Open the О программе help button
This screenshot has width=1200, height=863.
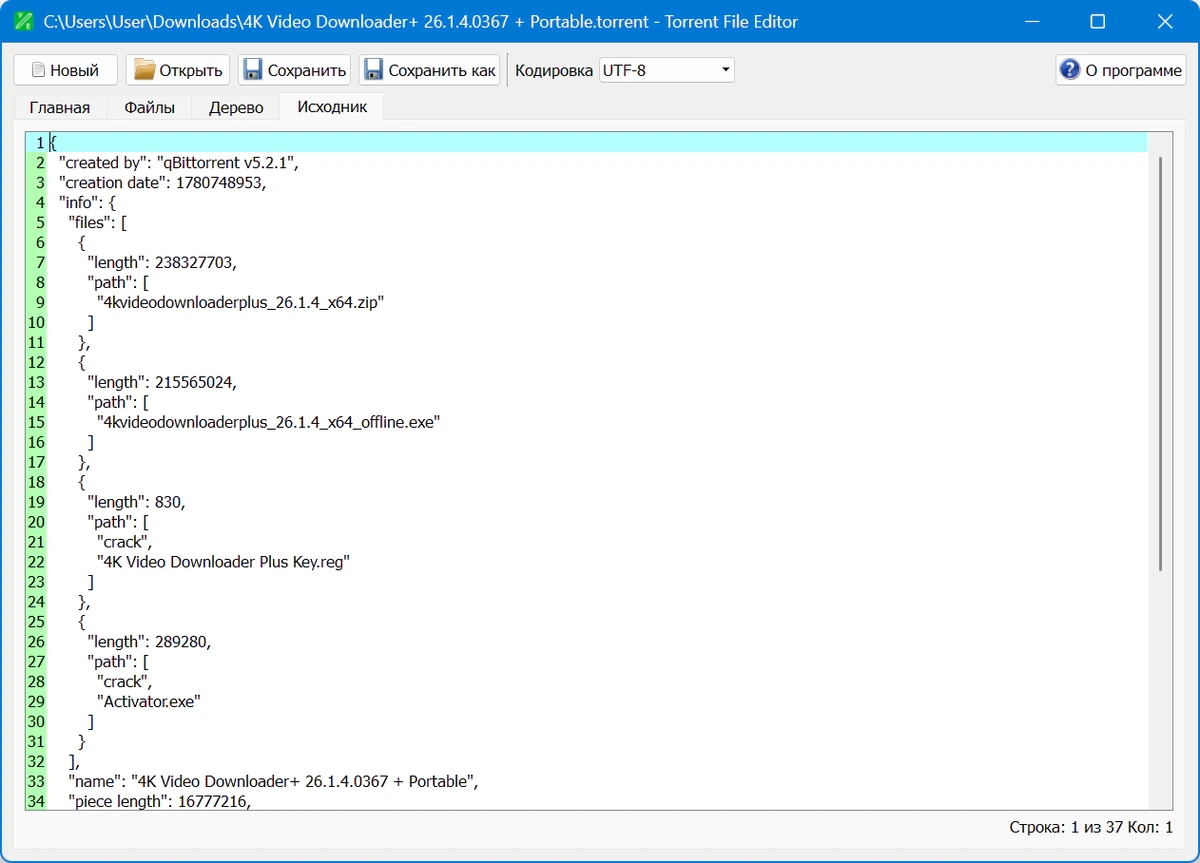coord(1120,70)
